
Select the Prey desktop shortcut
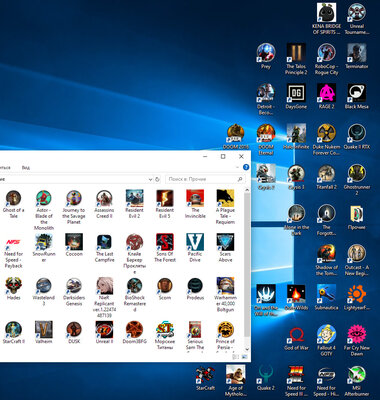pos(266,56)
